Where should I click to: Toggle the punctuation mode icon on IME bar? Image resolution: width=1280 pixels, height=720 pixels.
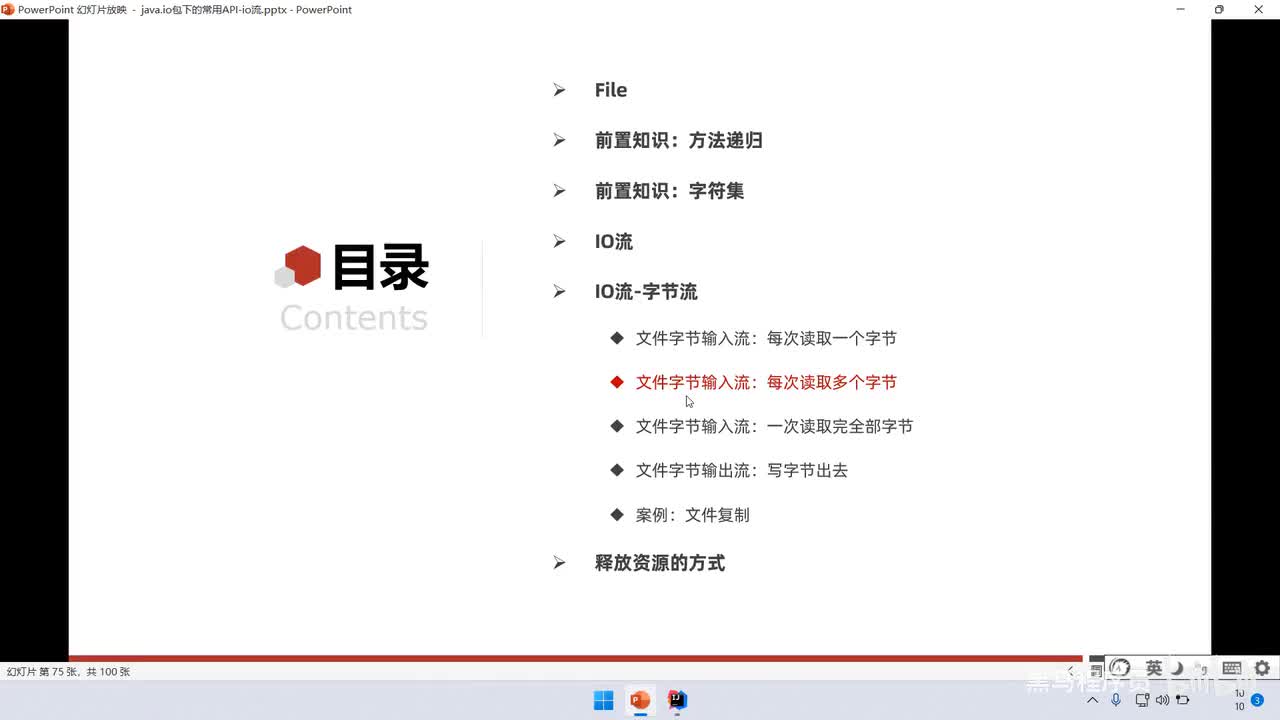(x=1202, y=668)
